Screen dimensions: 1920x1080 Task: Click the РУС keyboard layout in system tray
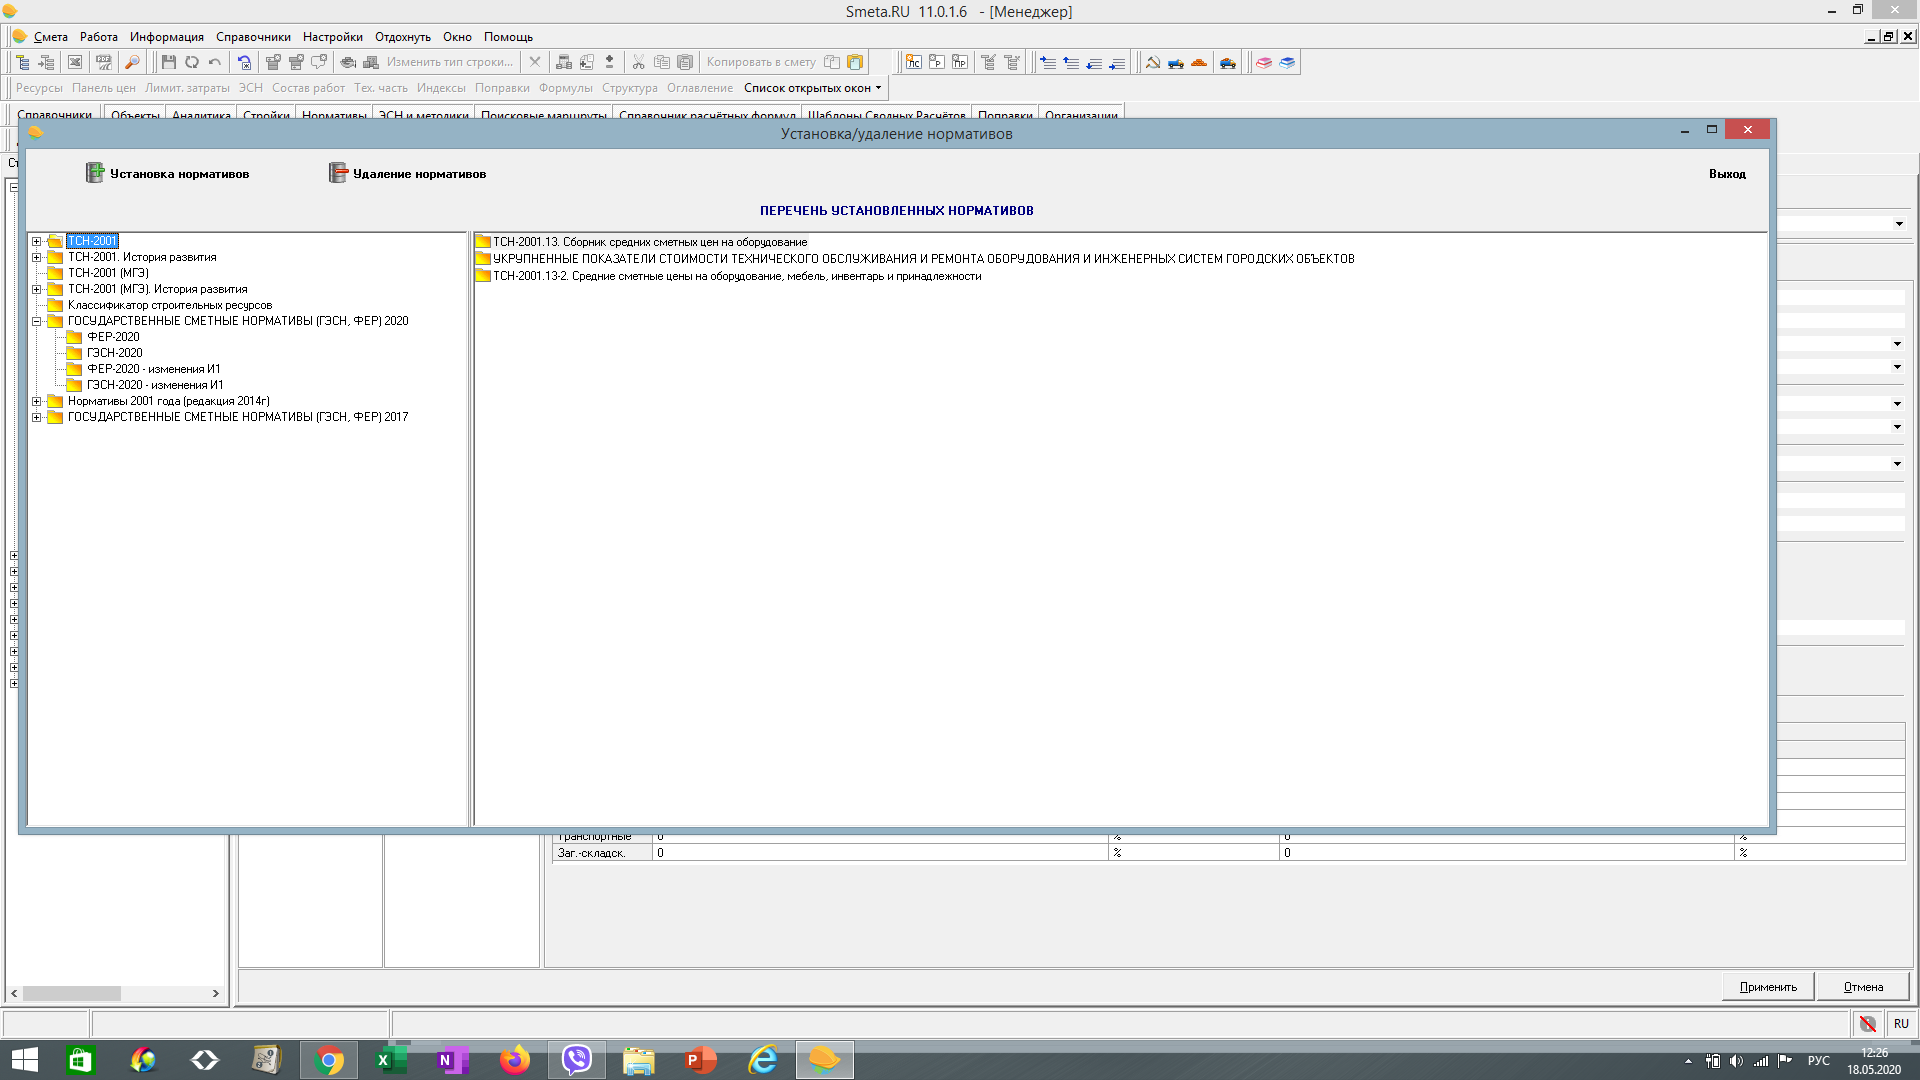tap(1818, 1061)
